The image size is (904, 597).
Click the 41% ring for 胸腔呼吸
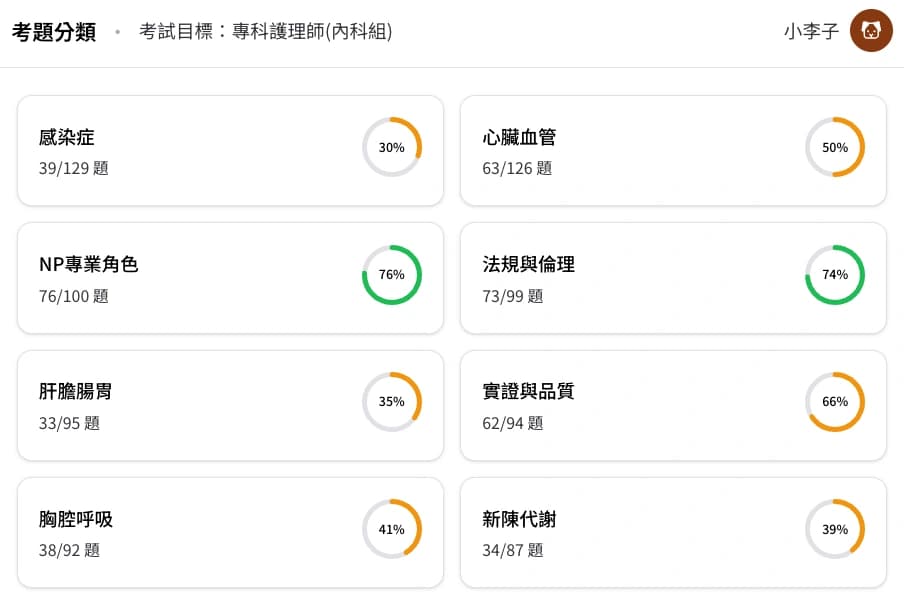(x=392, y=529)
